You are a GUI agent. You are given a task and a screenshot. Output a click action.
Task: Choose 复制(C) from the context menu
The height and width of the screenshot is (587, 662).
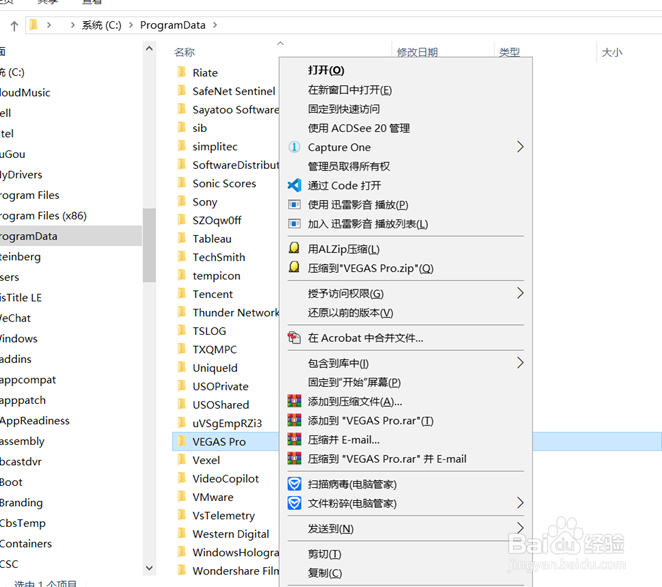pyautogui.click(x=325, y=573)
